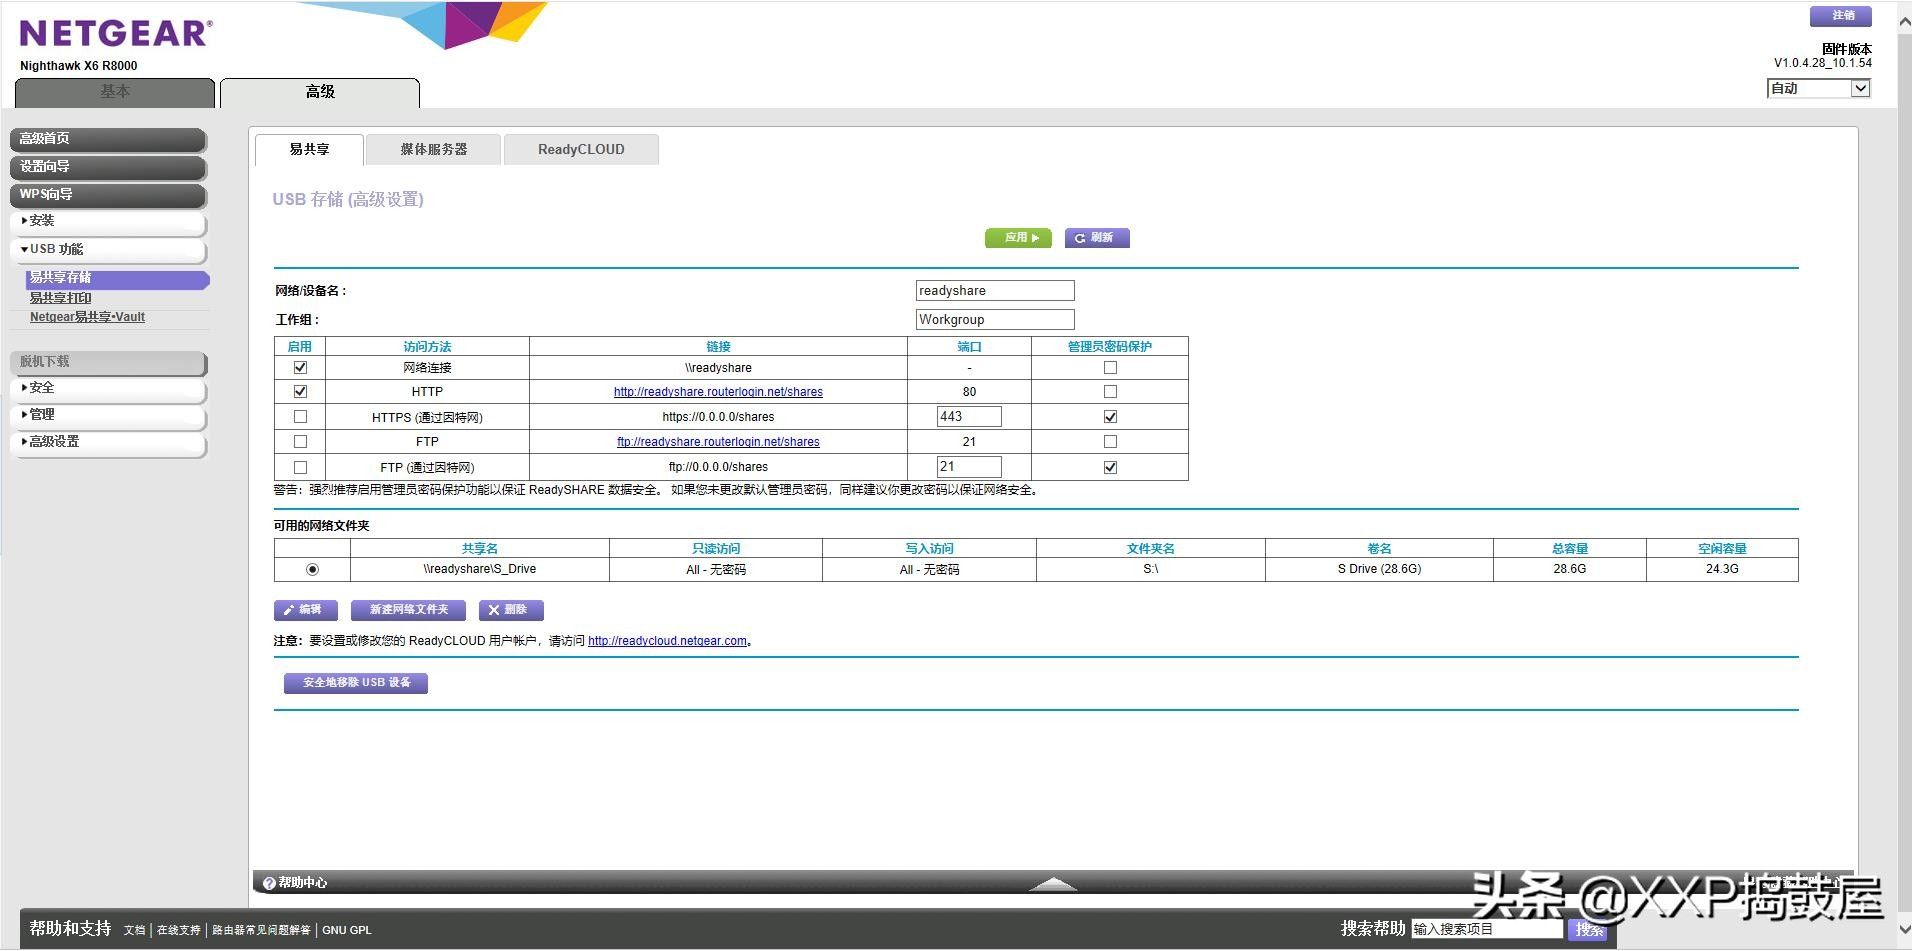This screenshot has width=1912, height=951.
Task: Toggle admin password protection for 网络连接
Action: 1110,368
